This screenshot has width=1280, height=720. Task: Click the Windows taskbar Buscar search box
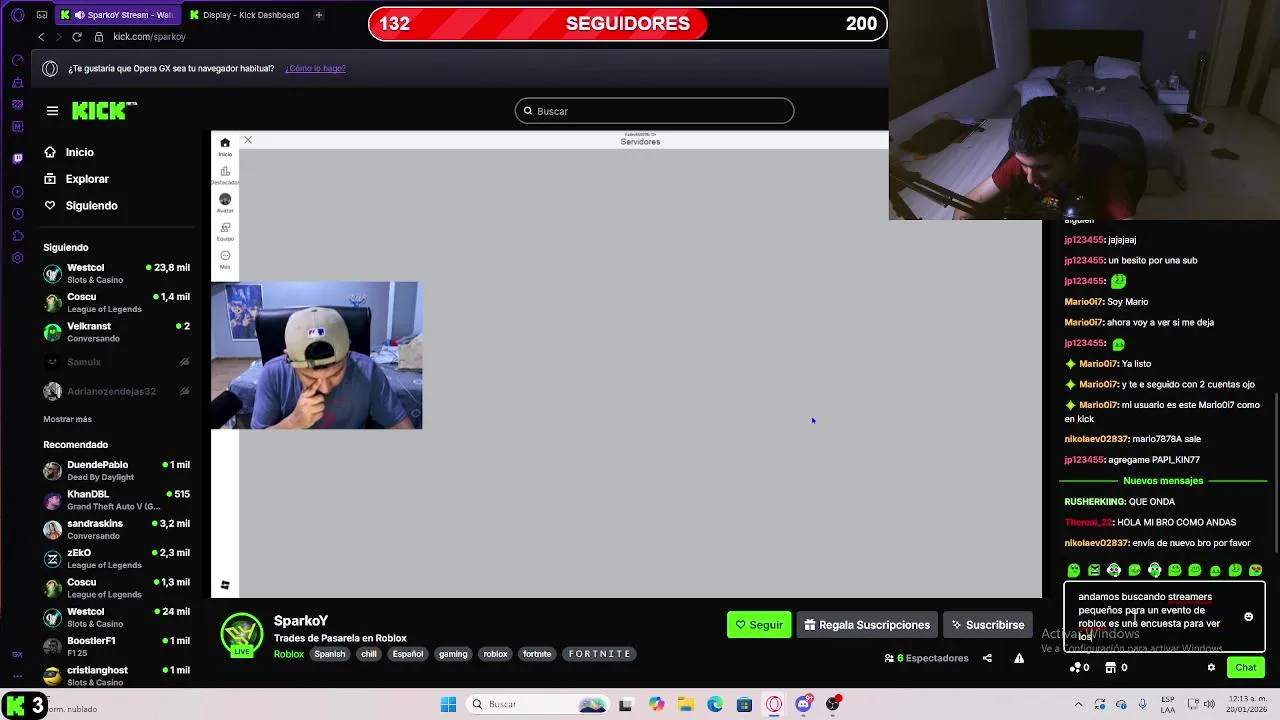click(x=539, y=704)
